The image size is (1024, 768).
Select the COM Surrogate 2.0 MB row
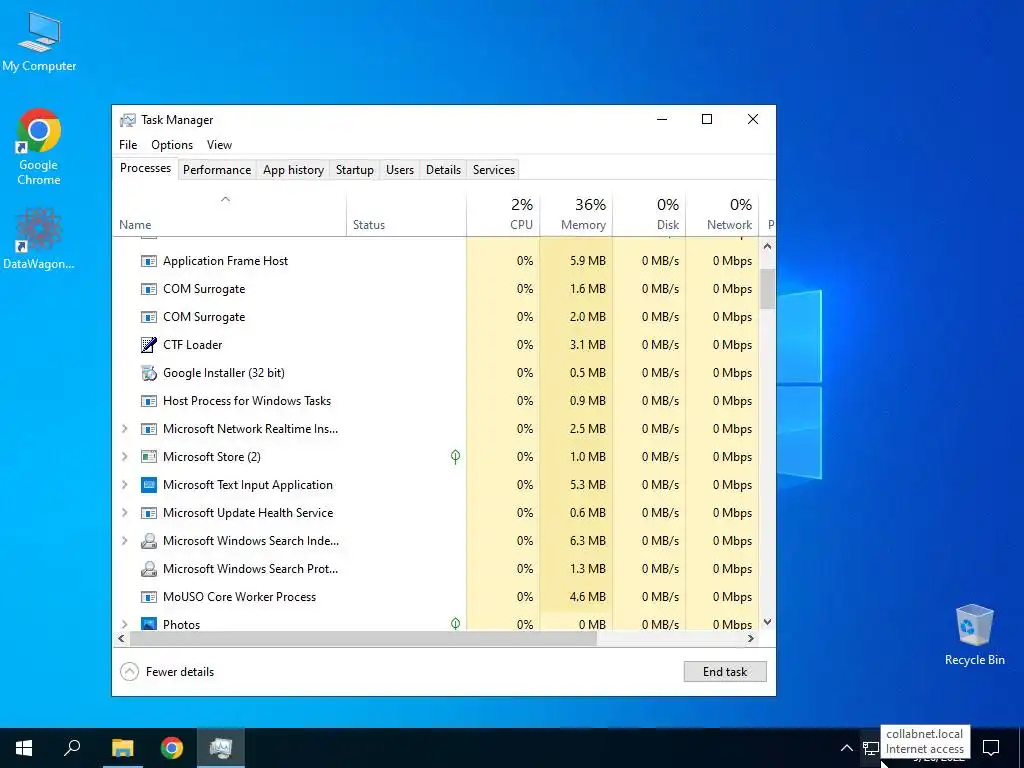click(x=436, y=317)
